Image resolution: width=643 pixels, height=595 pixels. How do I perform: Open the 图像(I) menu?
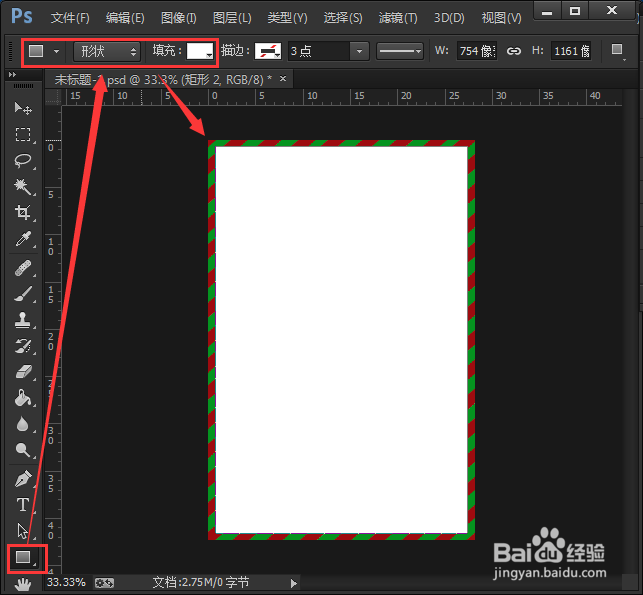click(x=178, y=18)
